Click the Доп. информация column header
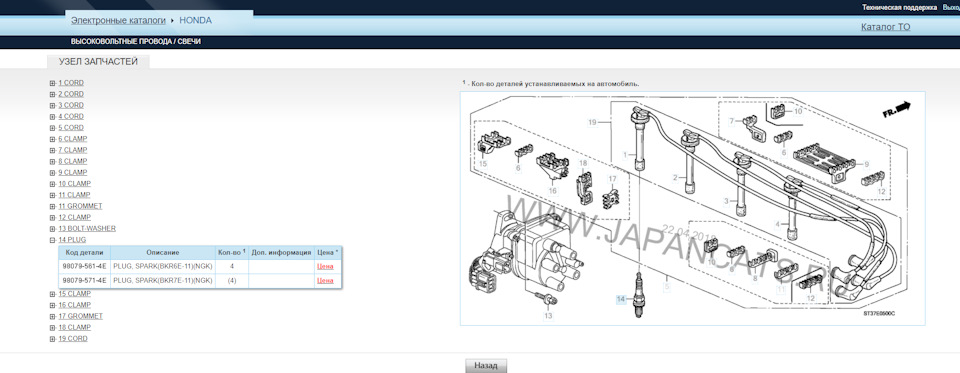The width and height of the screenshot is (960, 373). (282, 252)
